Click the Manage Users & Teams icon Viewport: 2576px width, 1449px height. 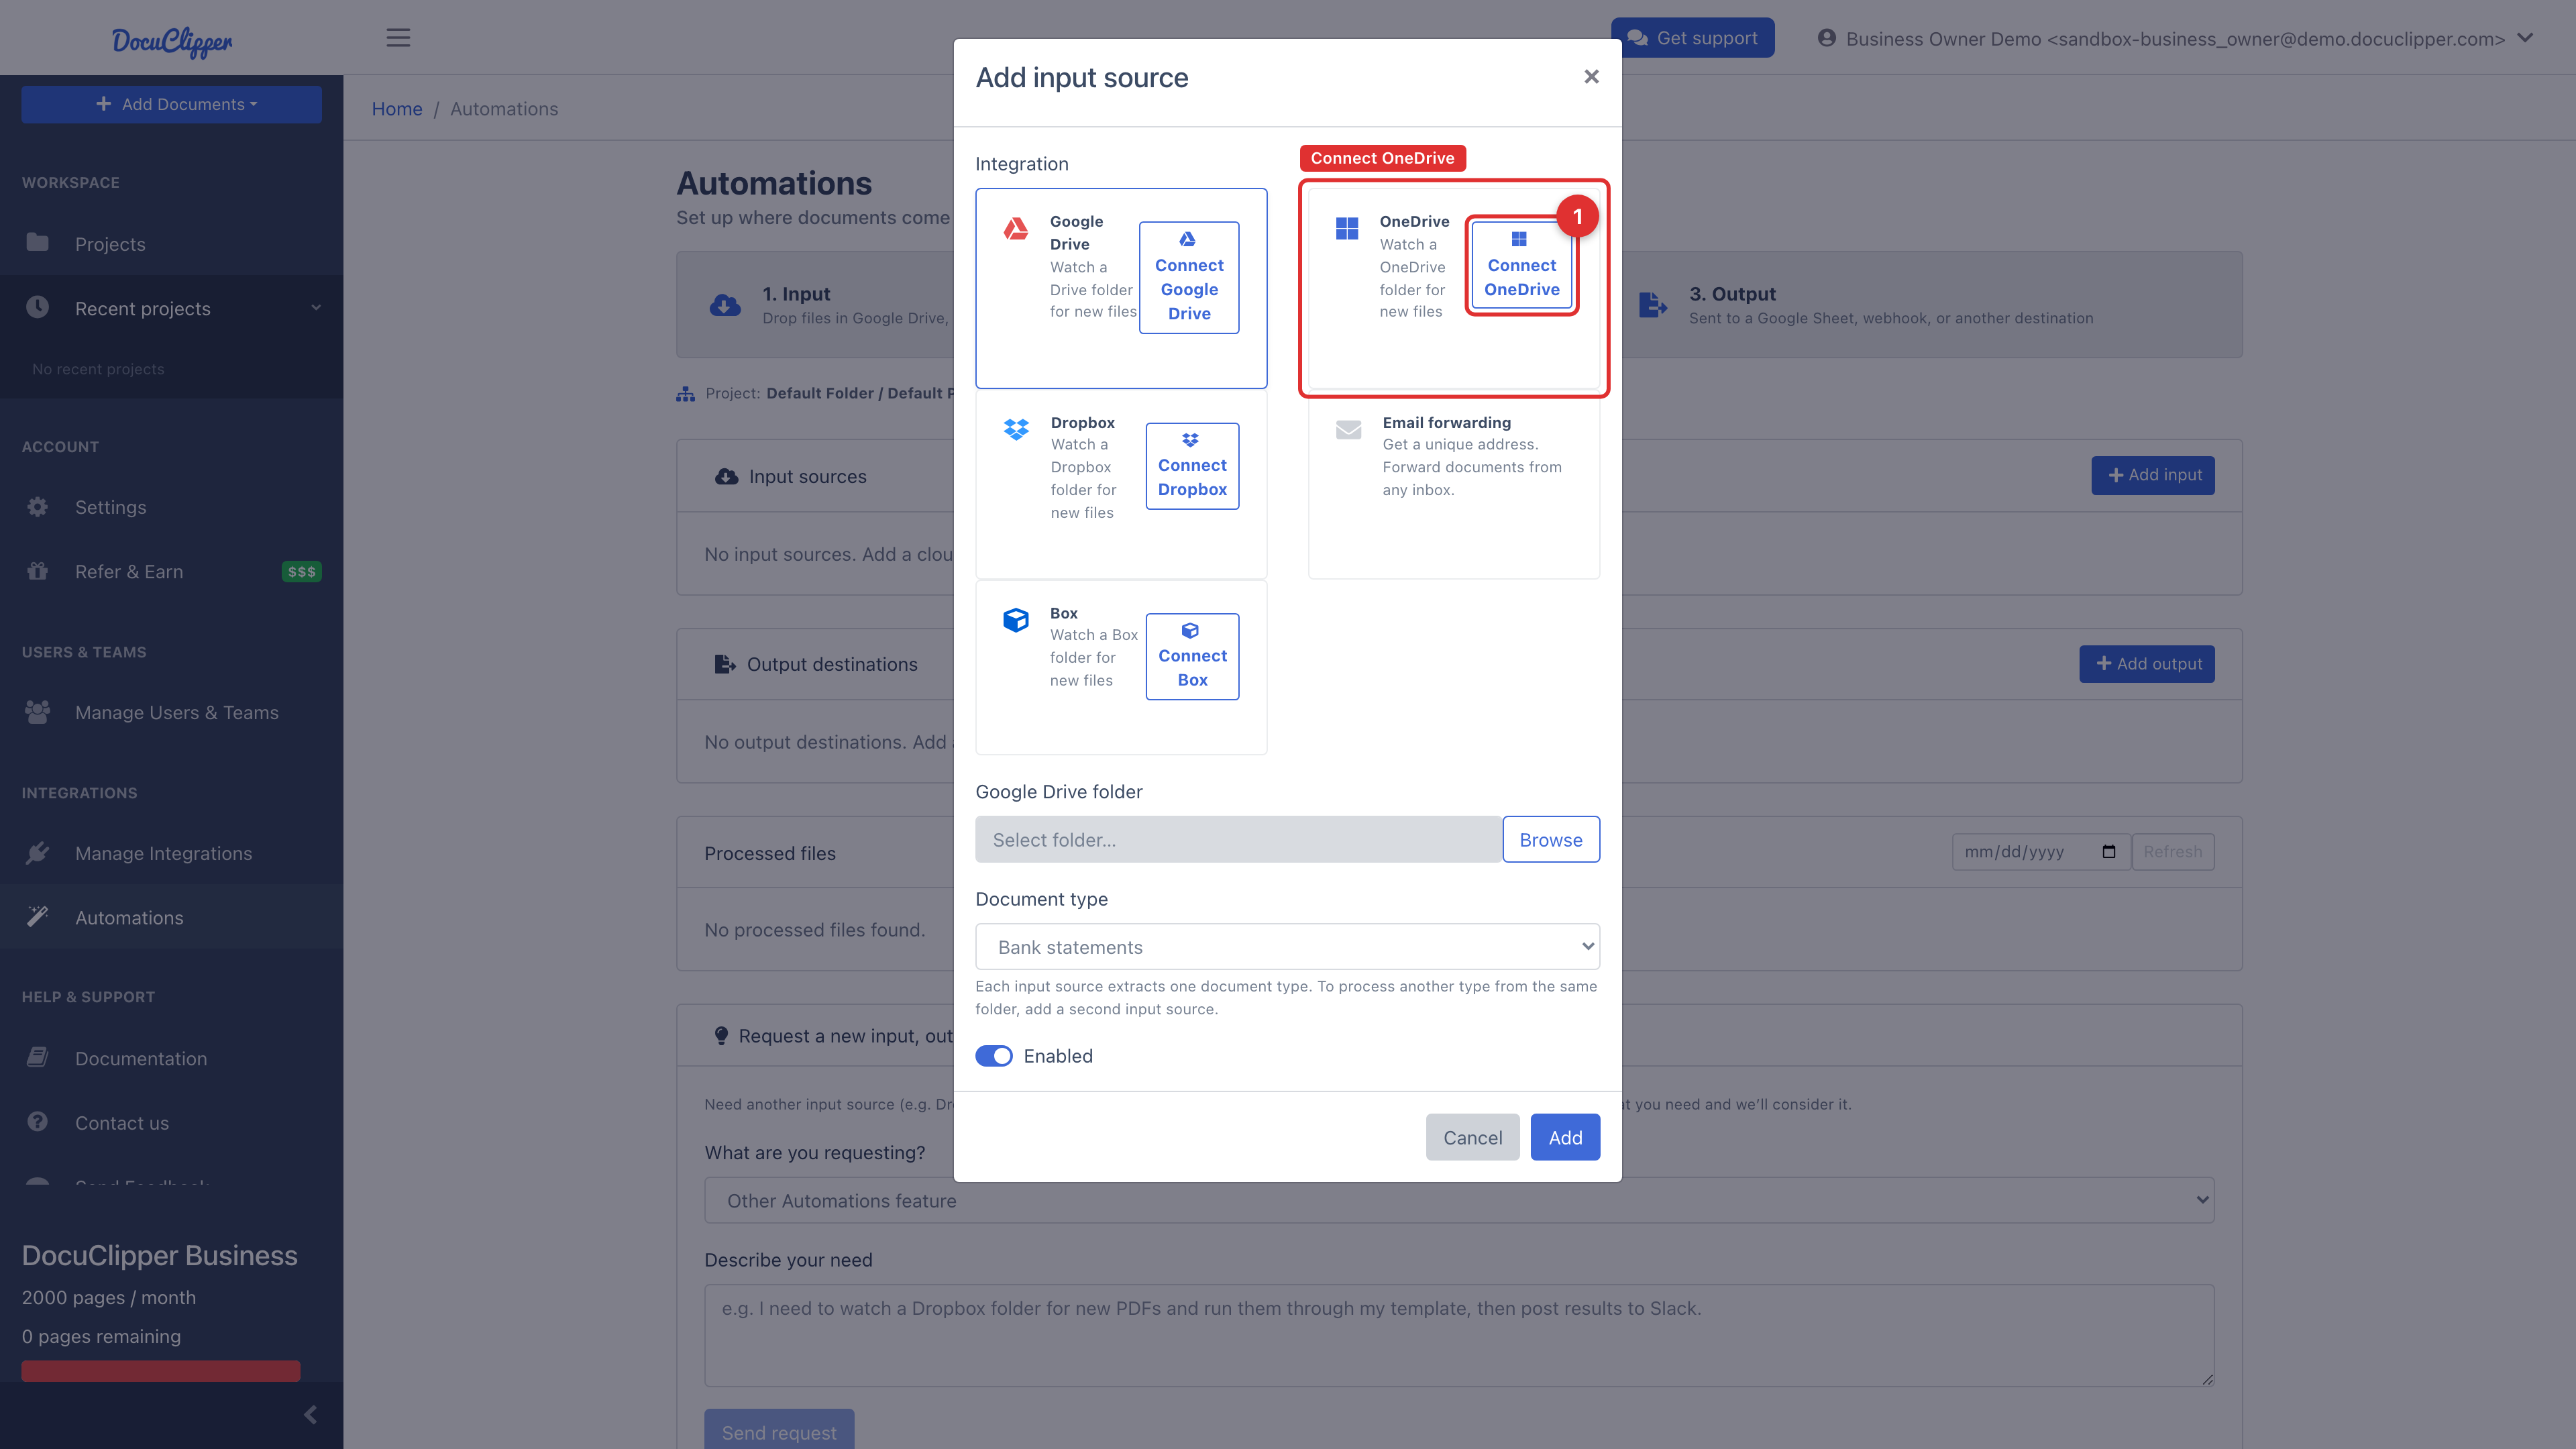pyautogui.click(x=38, y=712)
